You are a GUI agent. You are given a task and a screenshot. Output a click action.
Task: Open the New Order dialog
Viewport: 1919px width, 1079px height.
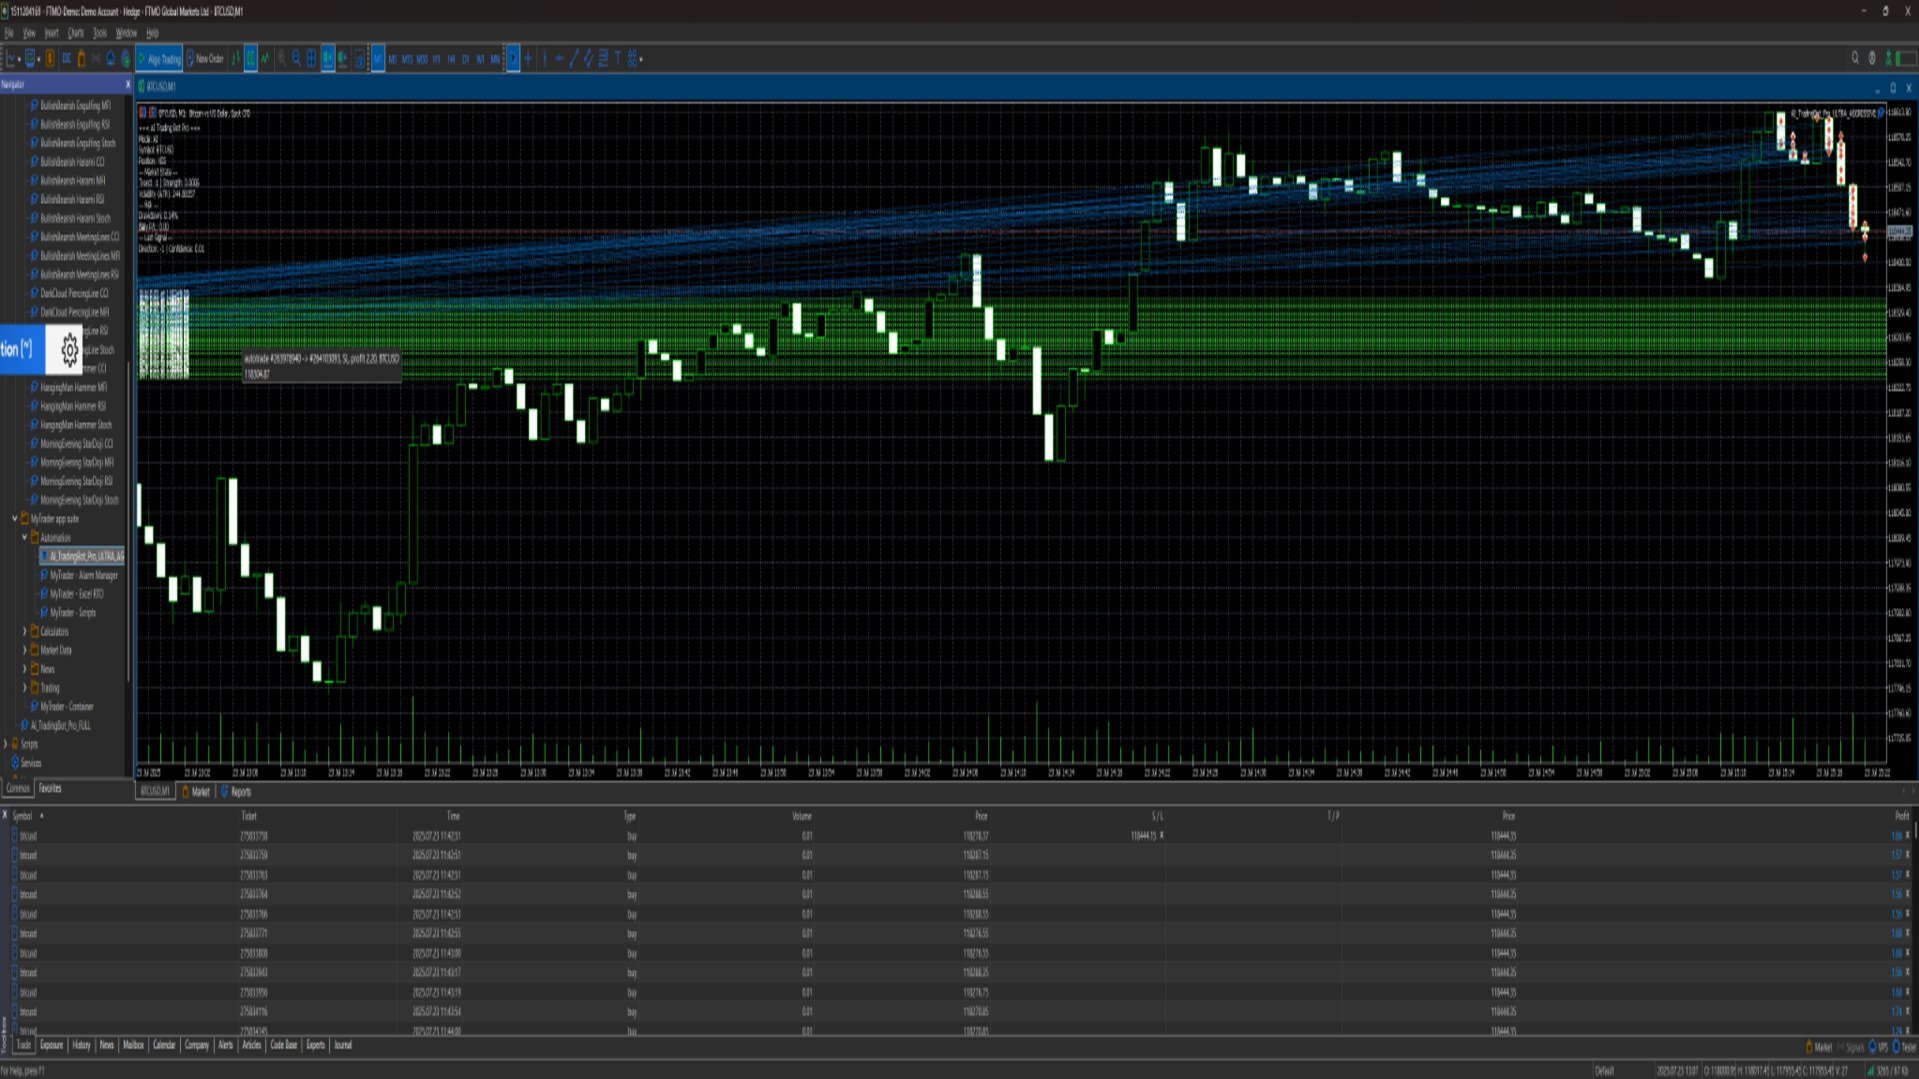pos(205,59)
